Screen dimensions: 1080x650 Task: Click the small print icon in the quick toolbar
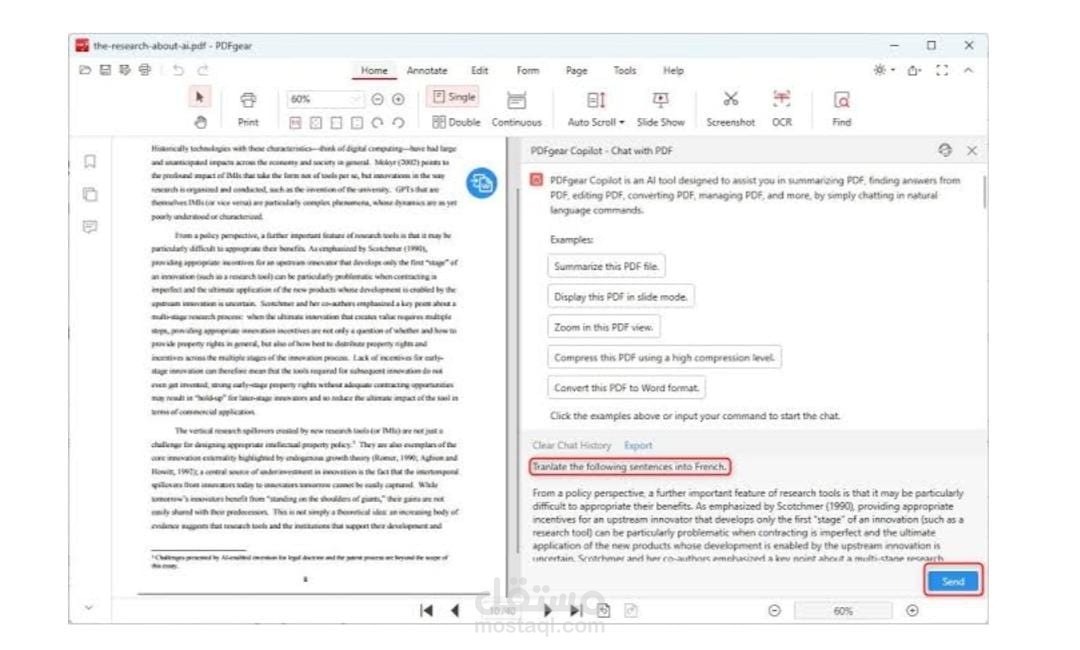pos(145,70)
